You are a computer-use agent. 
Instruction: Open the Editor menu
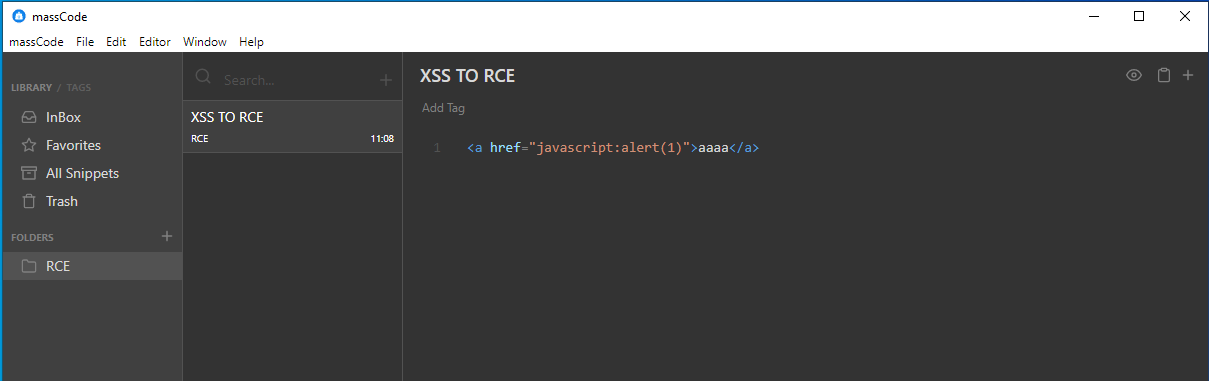tap(155, 42)
